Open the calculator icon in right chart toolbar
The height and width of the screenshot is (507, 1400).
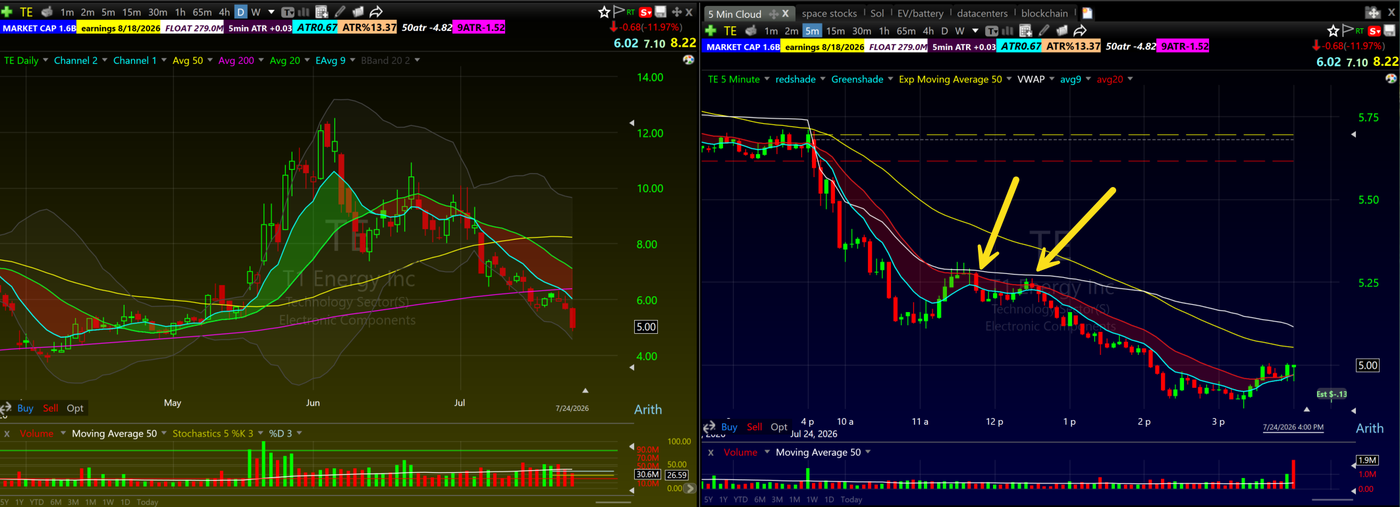pos(1025,31)
